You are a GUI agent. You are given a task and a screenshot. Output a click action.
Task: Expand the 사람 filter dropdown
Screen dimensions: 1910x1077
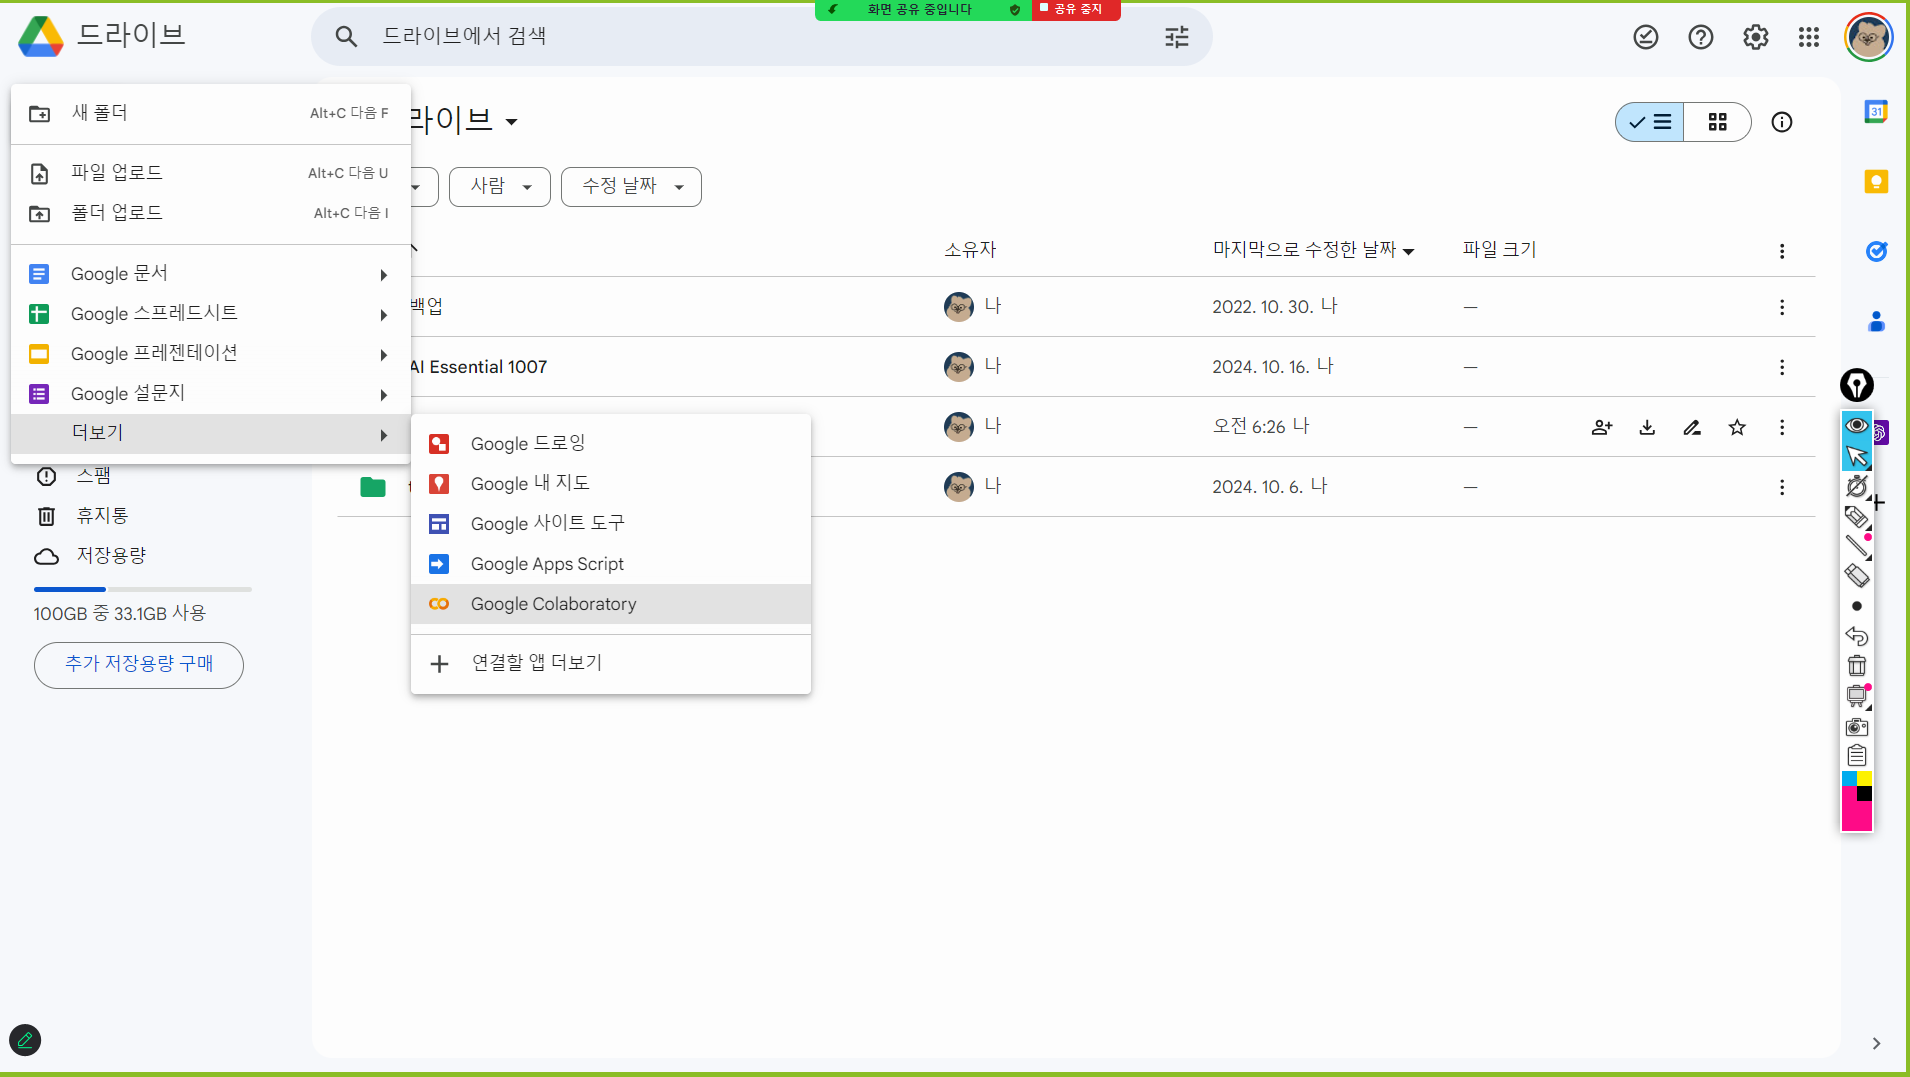coord(499,187)
